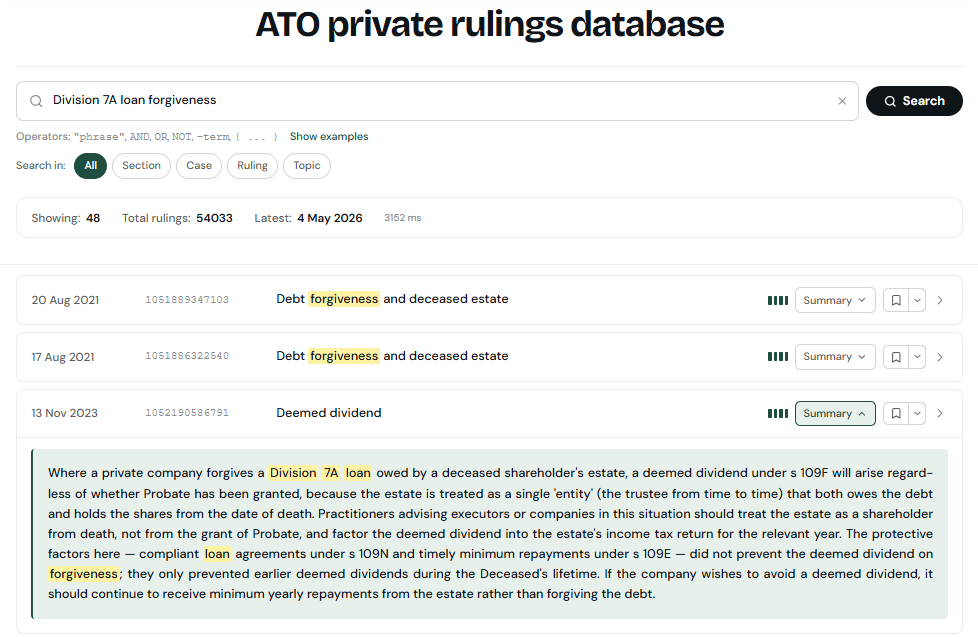Open ruling number 1051889347103

click(x=187, y=300)
